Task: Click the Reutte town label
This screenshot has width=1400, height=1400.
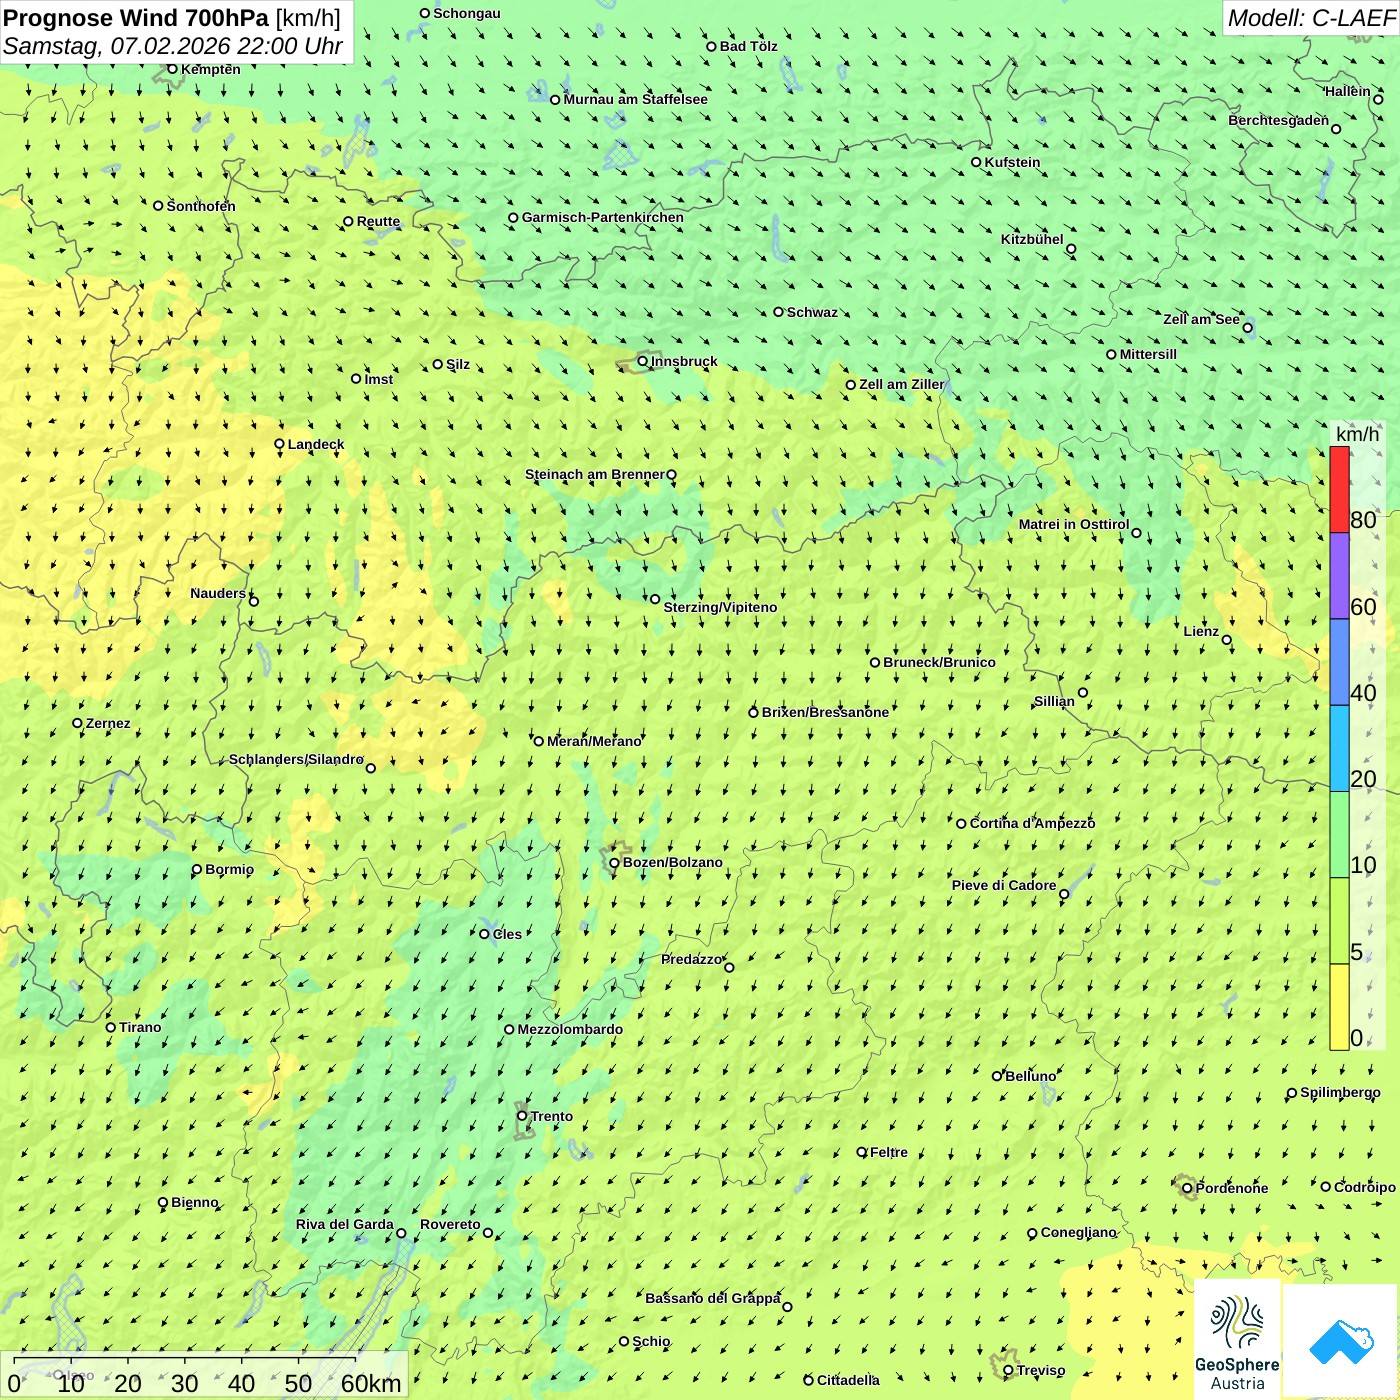Action: (378, 221)
